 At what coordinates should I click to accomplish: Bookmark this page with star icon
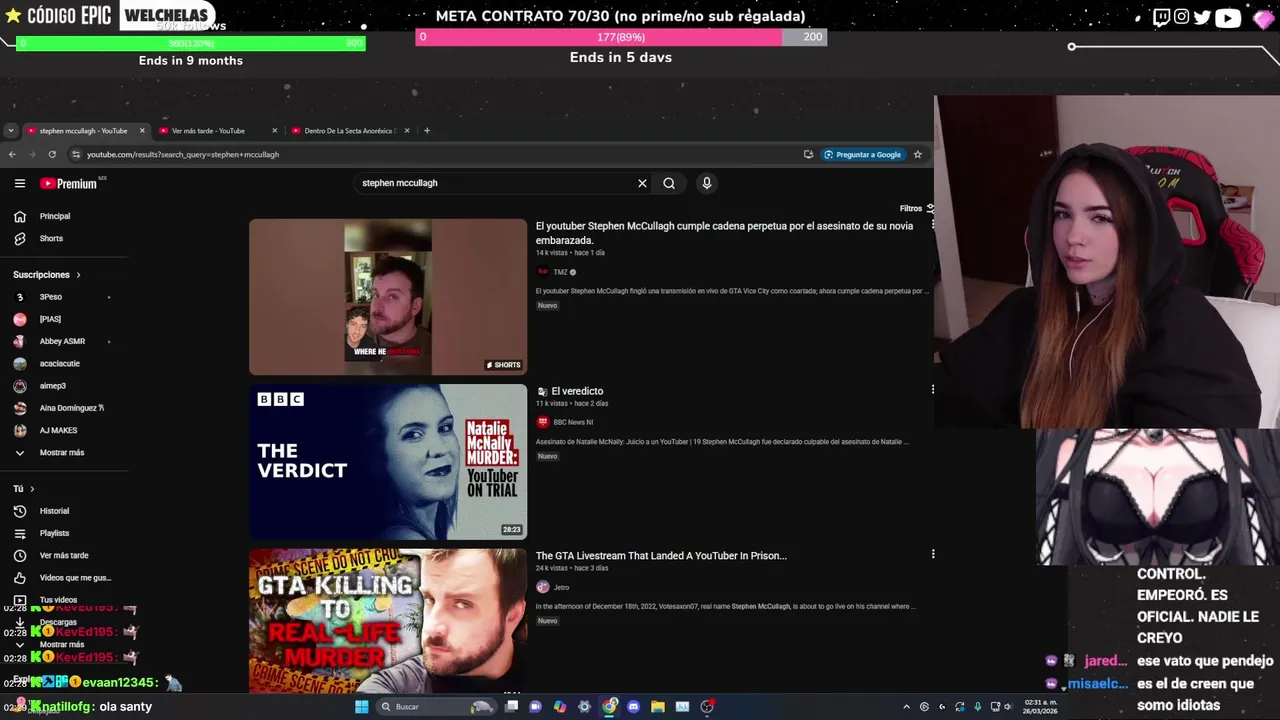(x=917, y=154)
